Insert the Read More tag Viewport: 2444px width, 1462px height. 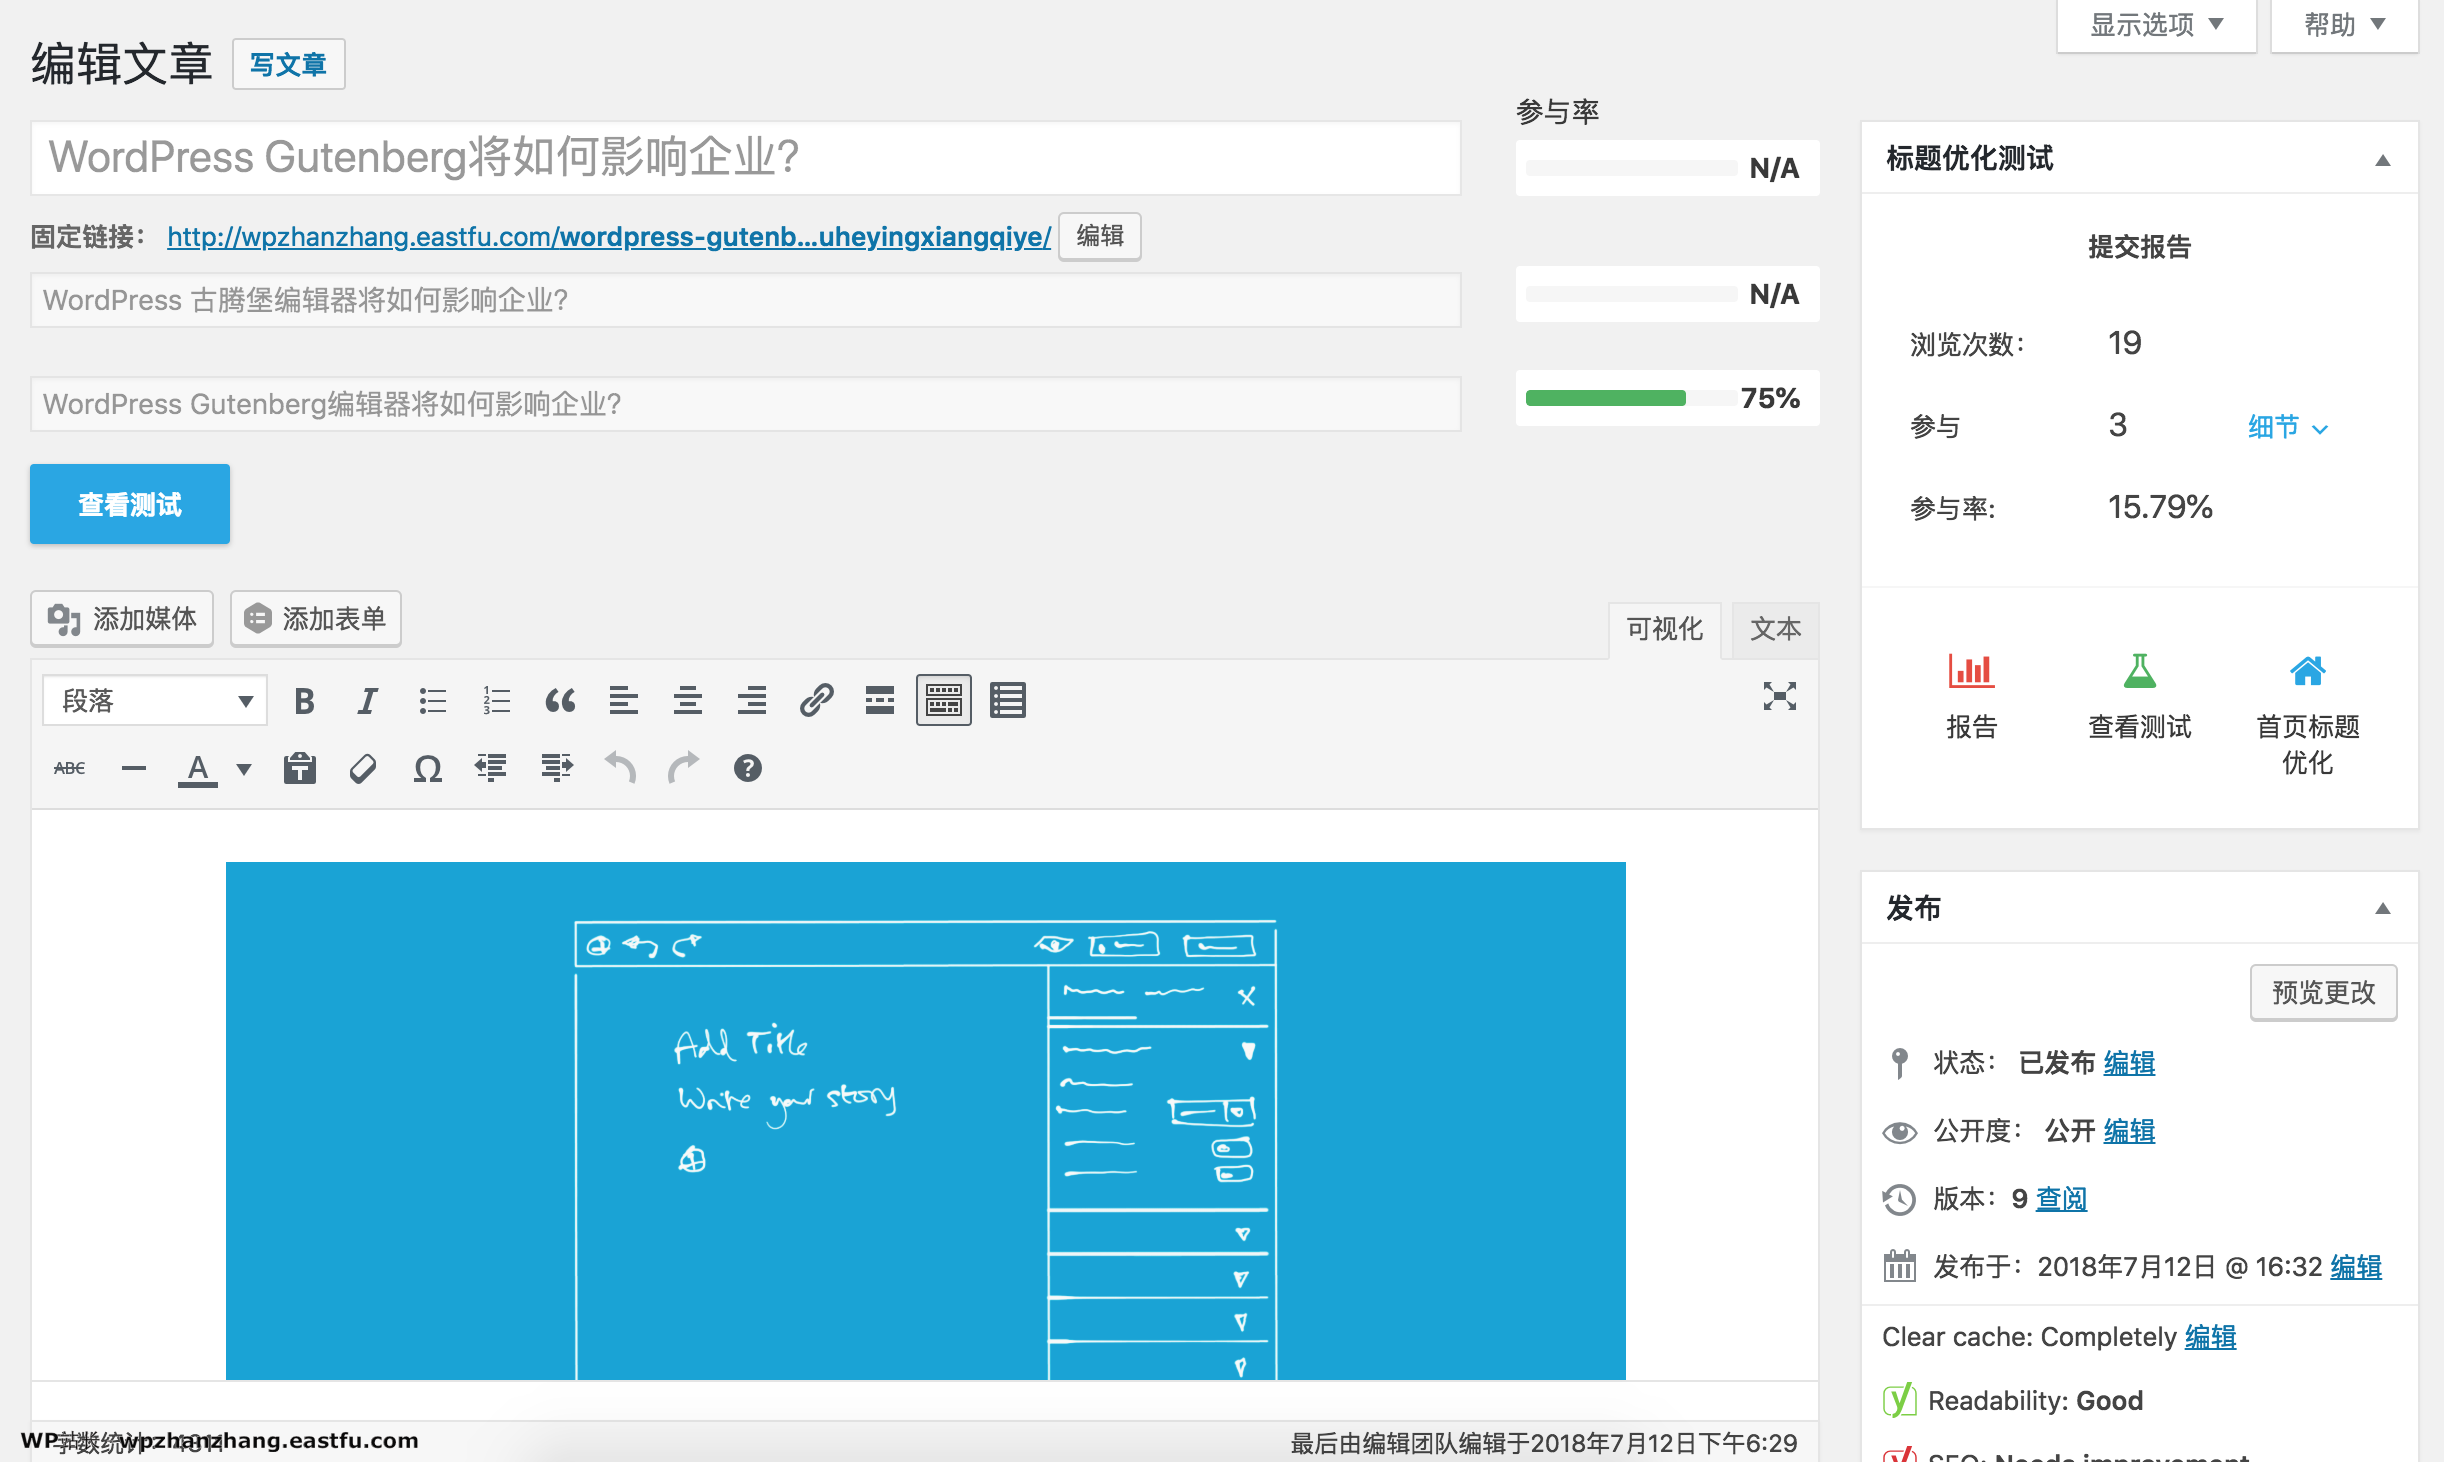pyautogui.click(x=879, y=700)
